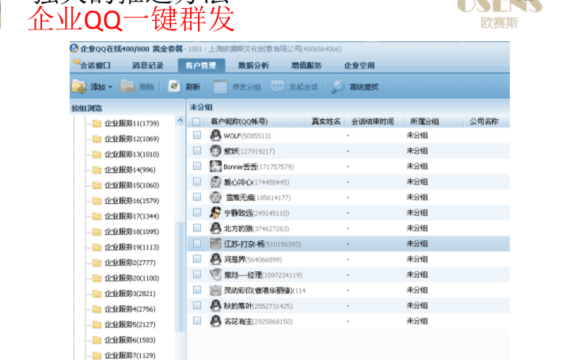Click the 刷新 refresh icon
570x360 pixels.
[x=174, y=86]
